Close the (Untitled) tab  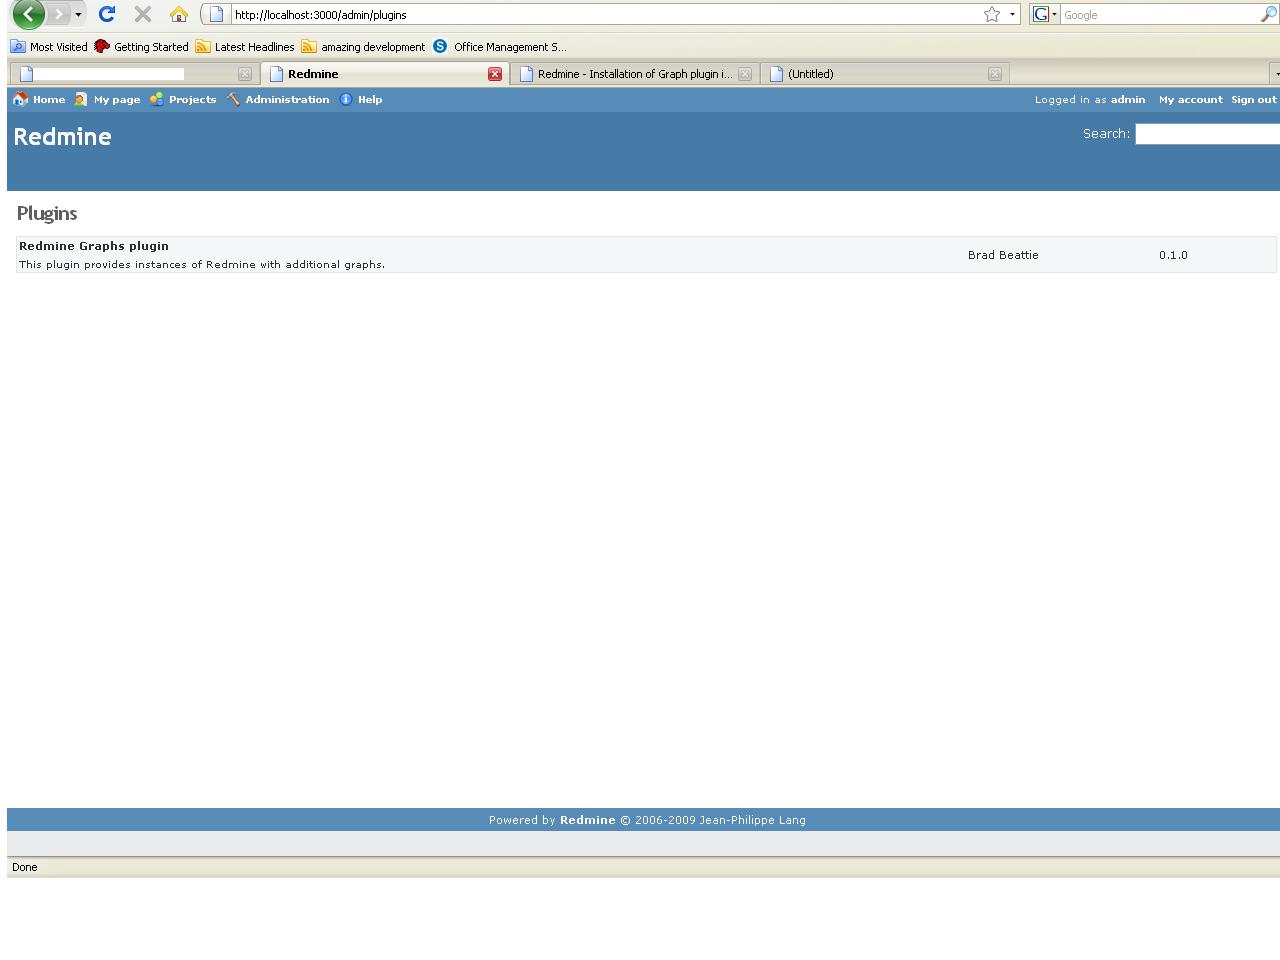[x=995, y=74]
